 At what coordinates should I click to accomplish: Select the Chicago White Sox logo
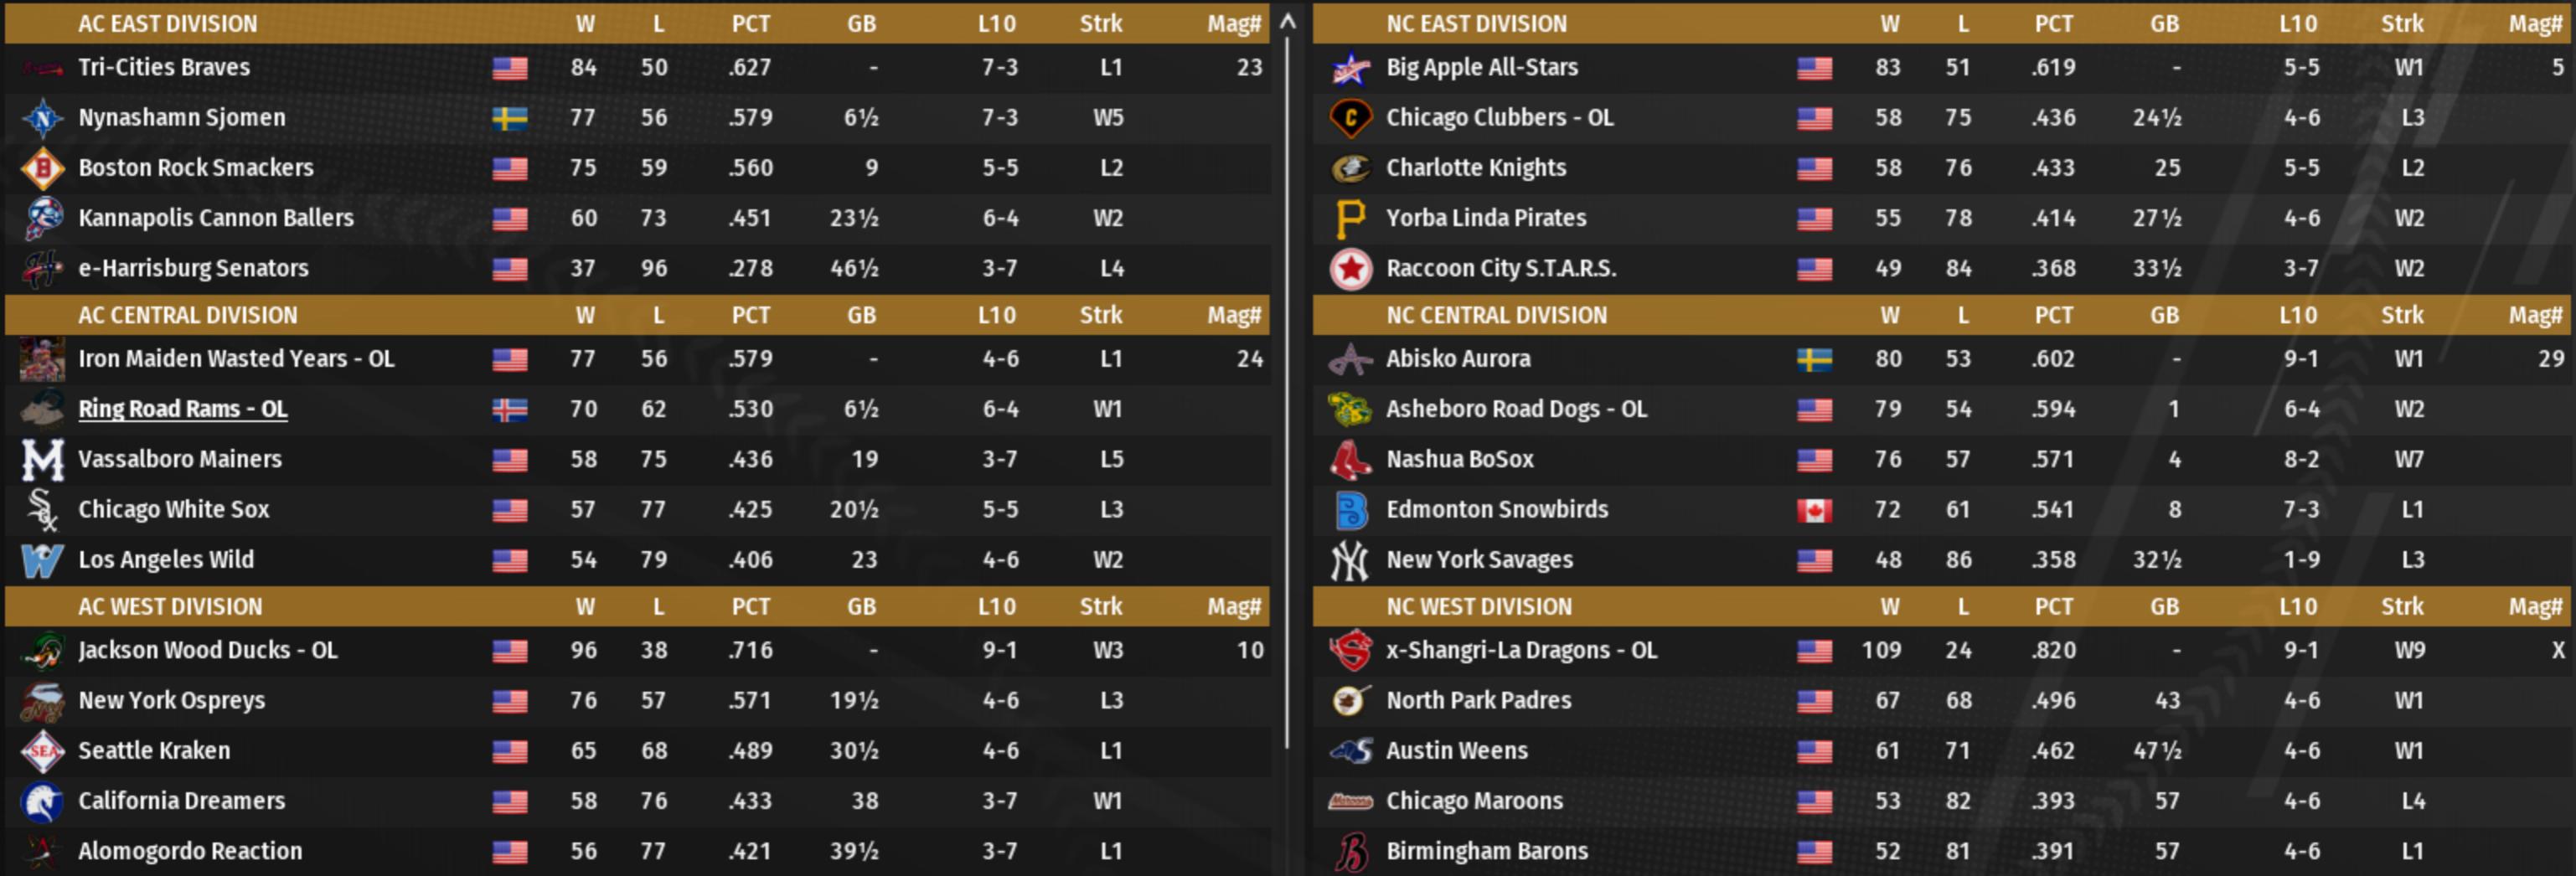click(42, 509)
